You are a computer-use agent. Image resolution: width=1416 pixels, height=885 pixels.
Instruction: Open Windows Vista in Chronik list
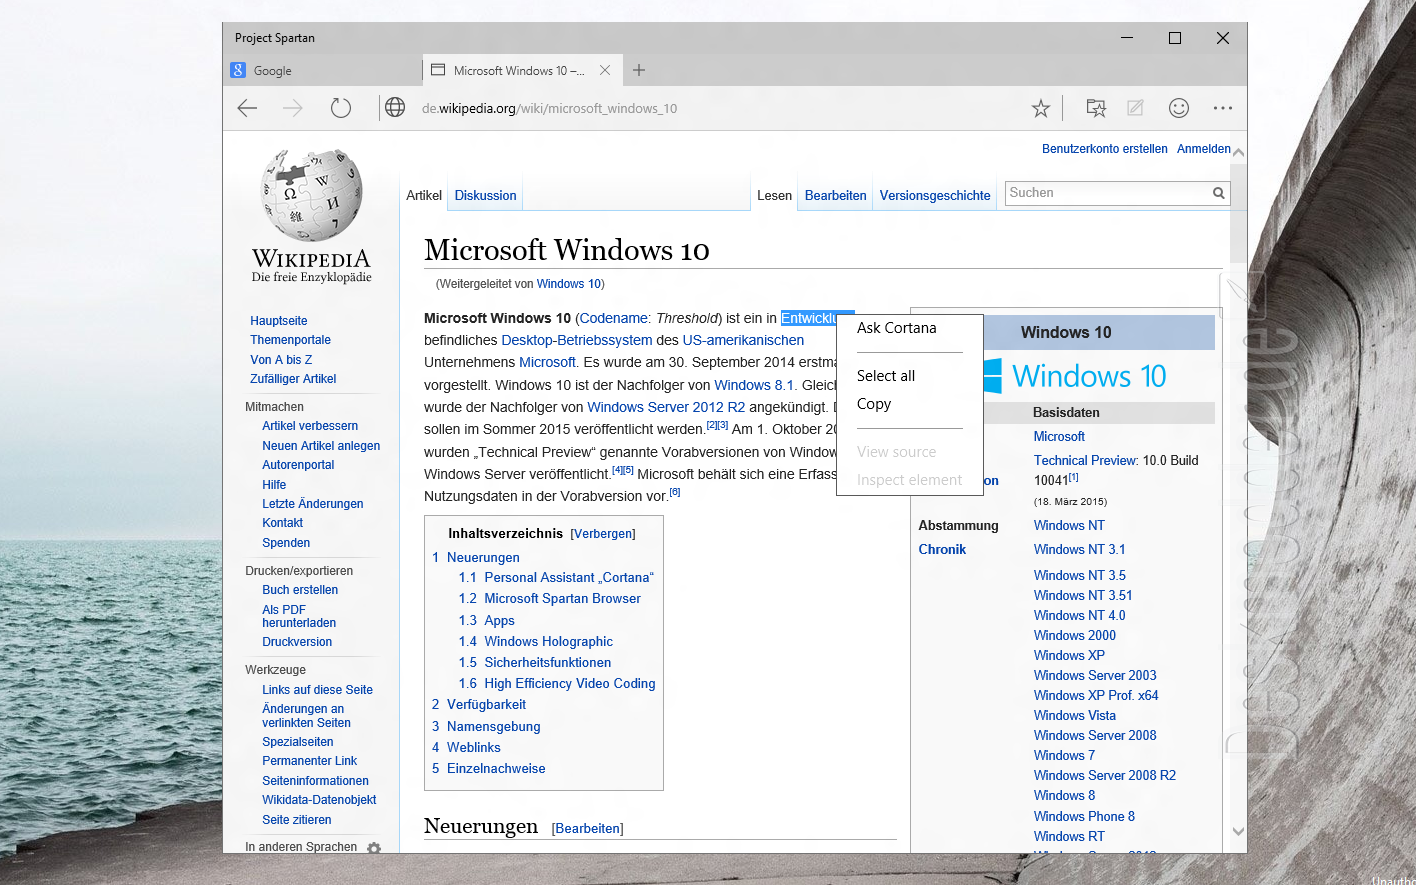1075,715
